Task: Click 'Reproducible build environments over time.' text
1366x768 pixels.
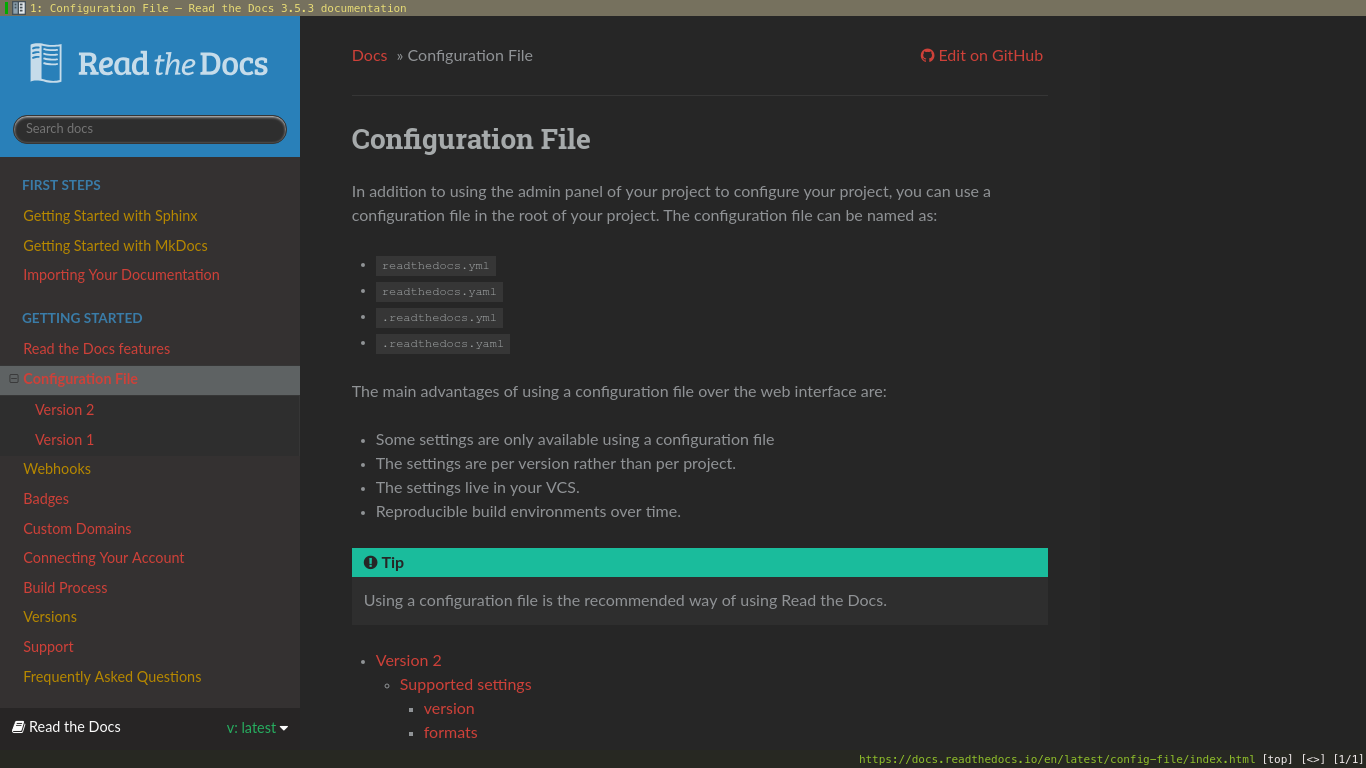Action: 528,512
